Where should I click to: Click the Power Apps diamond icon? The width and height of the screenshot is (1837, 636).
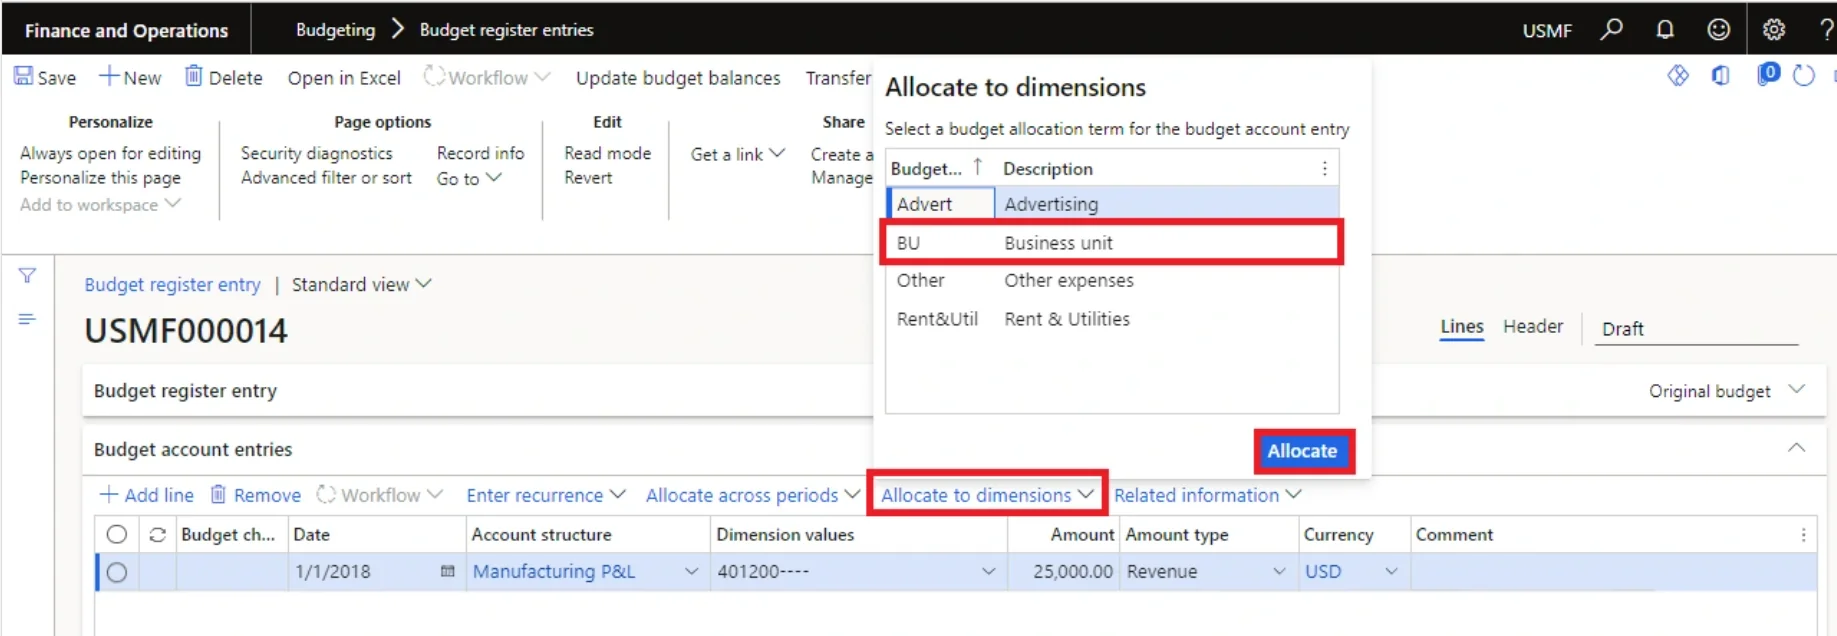(1678, 75)
